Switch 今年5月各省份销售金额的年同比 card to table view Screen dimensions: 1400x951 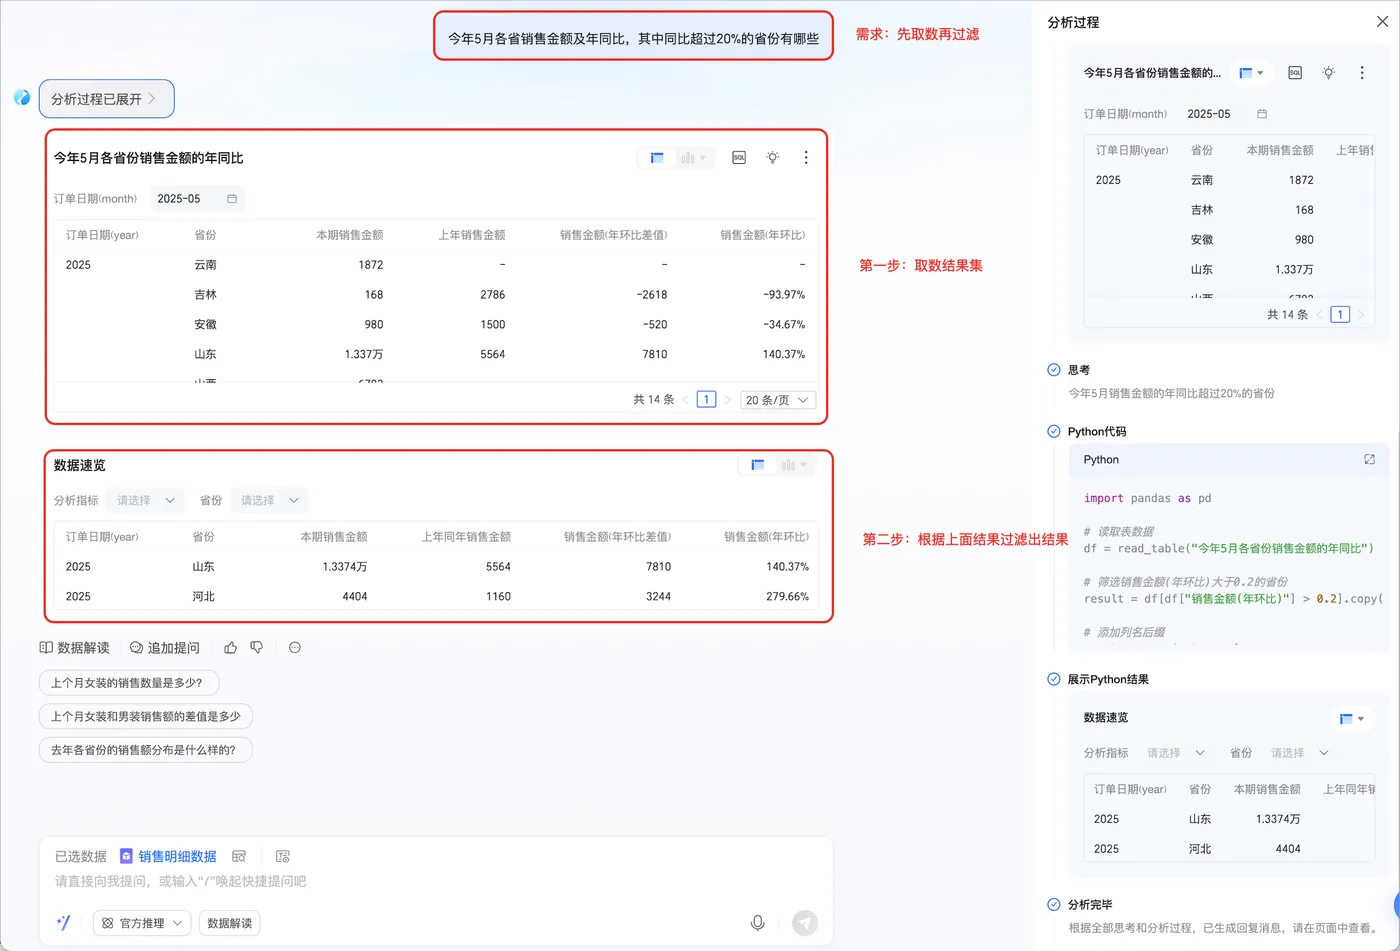[x=657, y=158]
